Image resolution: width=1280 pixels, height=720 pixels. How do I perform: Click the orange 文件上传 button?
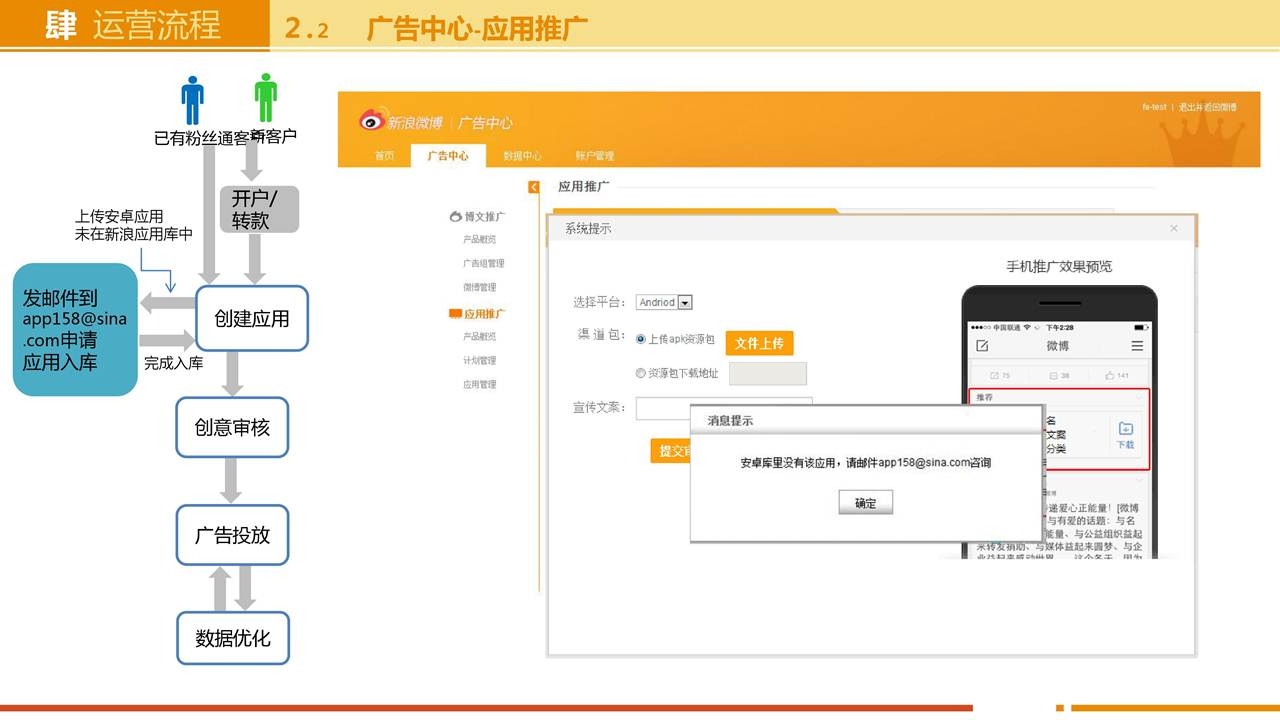click(759, 343)
